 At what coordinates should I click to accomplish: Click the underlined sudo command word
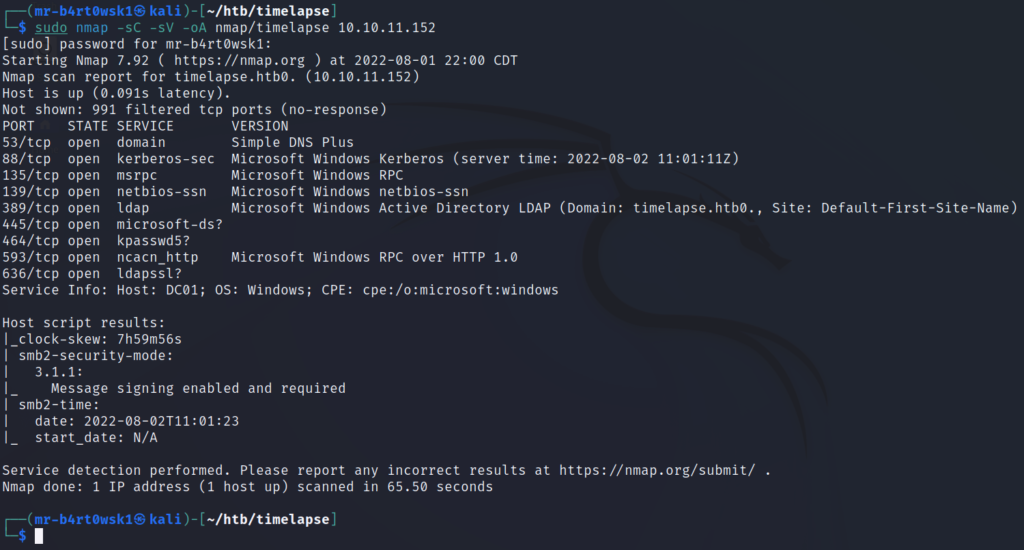(x=51, y=28)
